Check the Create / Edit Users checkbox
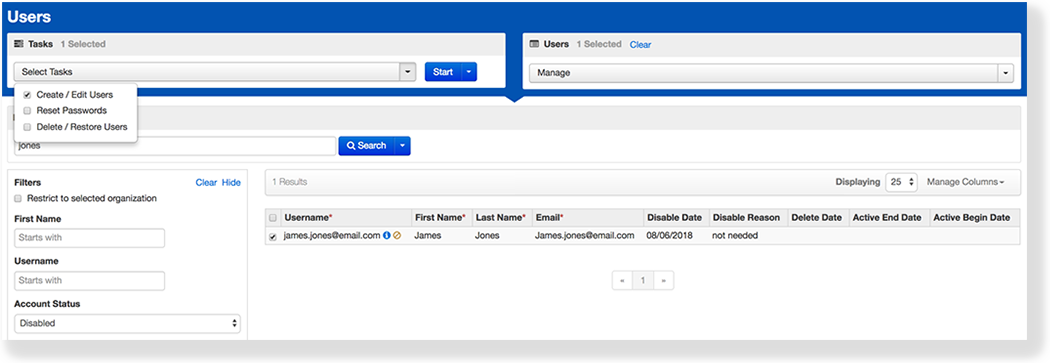The width and height of the screenshot is (1050, 363). pos(27,95)
